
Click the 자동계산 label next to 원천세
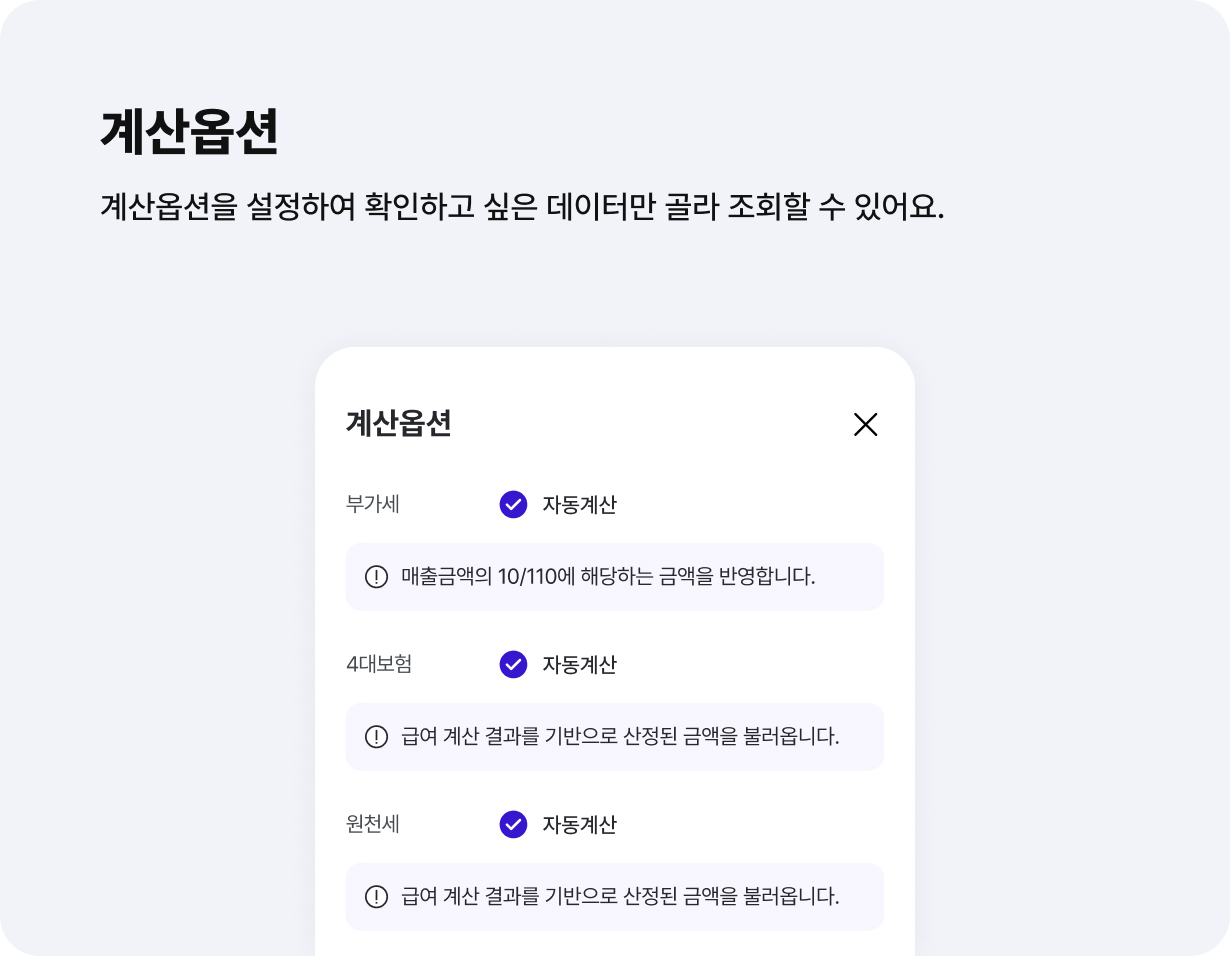[x=579, y=825]
